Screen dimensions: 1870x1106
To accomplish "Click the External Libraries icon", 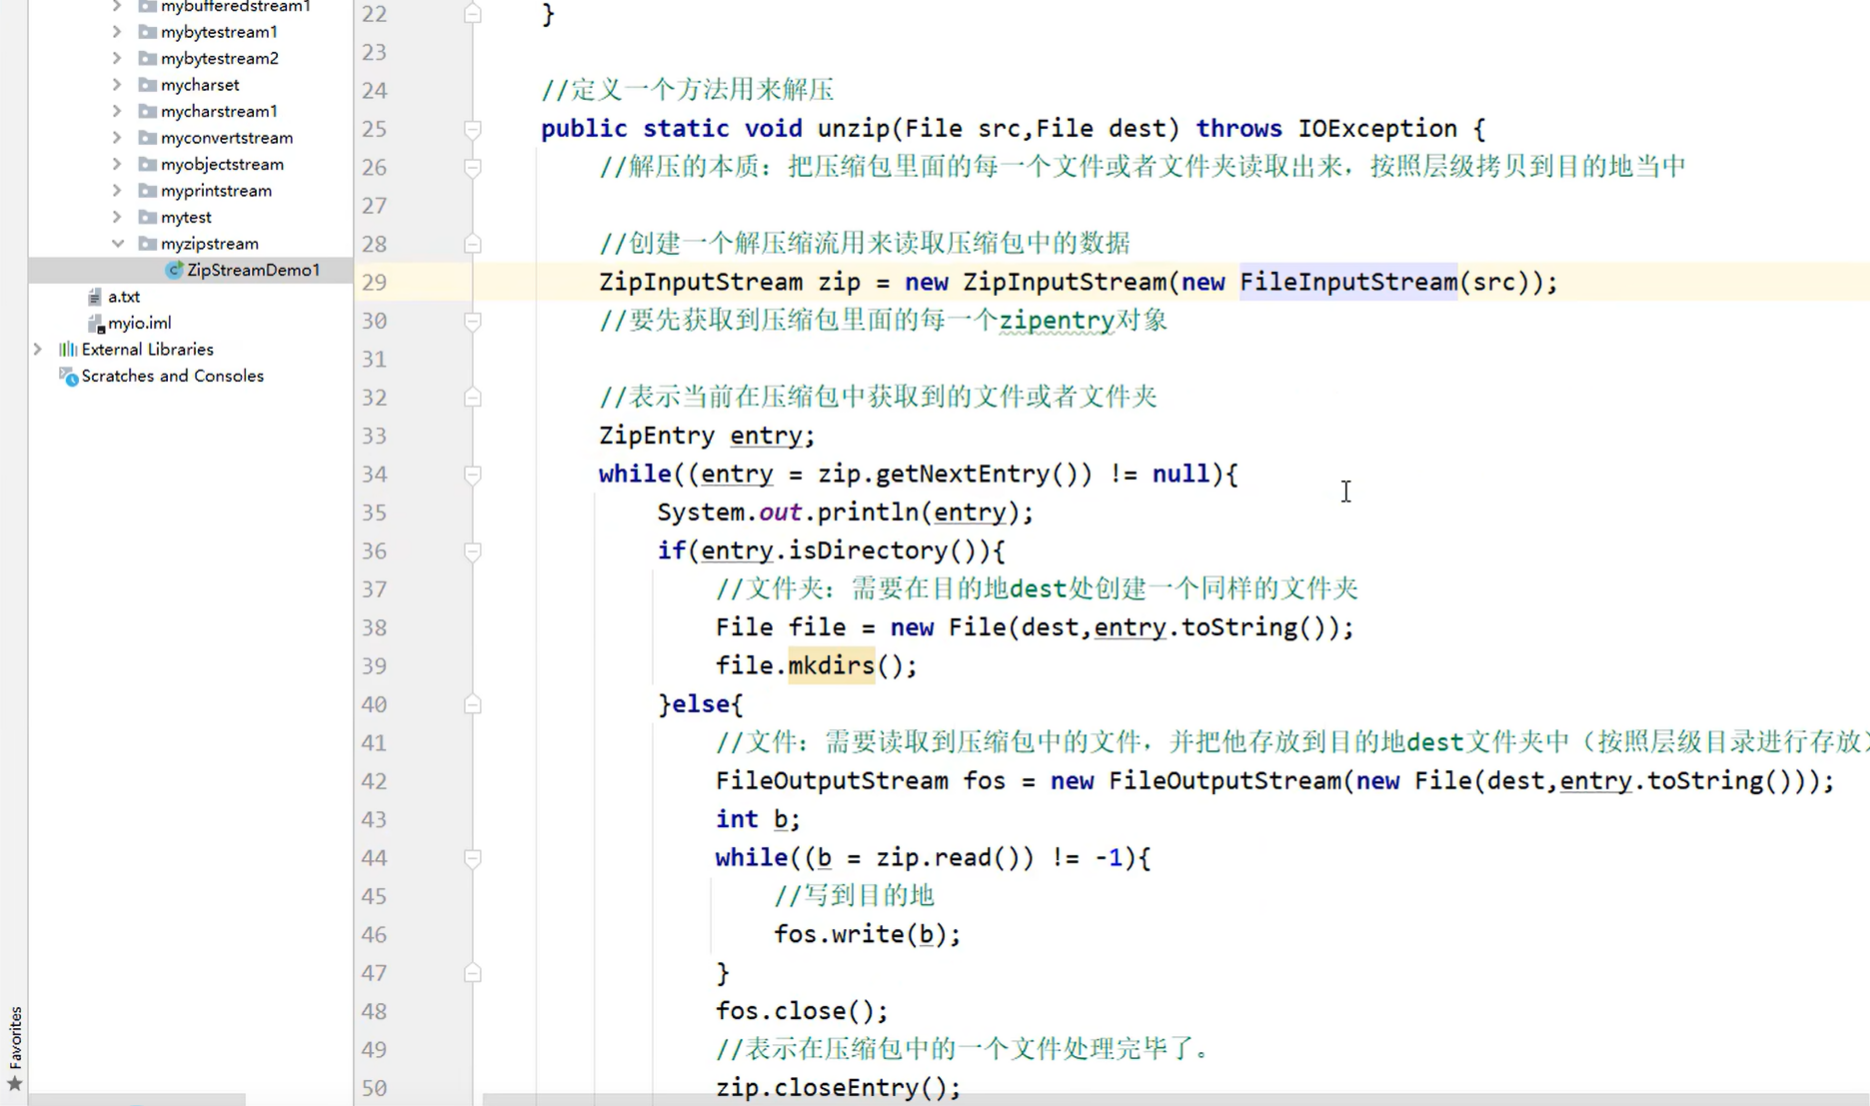I will [x=67, y=349].
